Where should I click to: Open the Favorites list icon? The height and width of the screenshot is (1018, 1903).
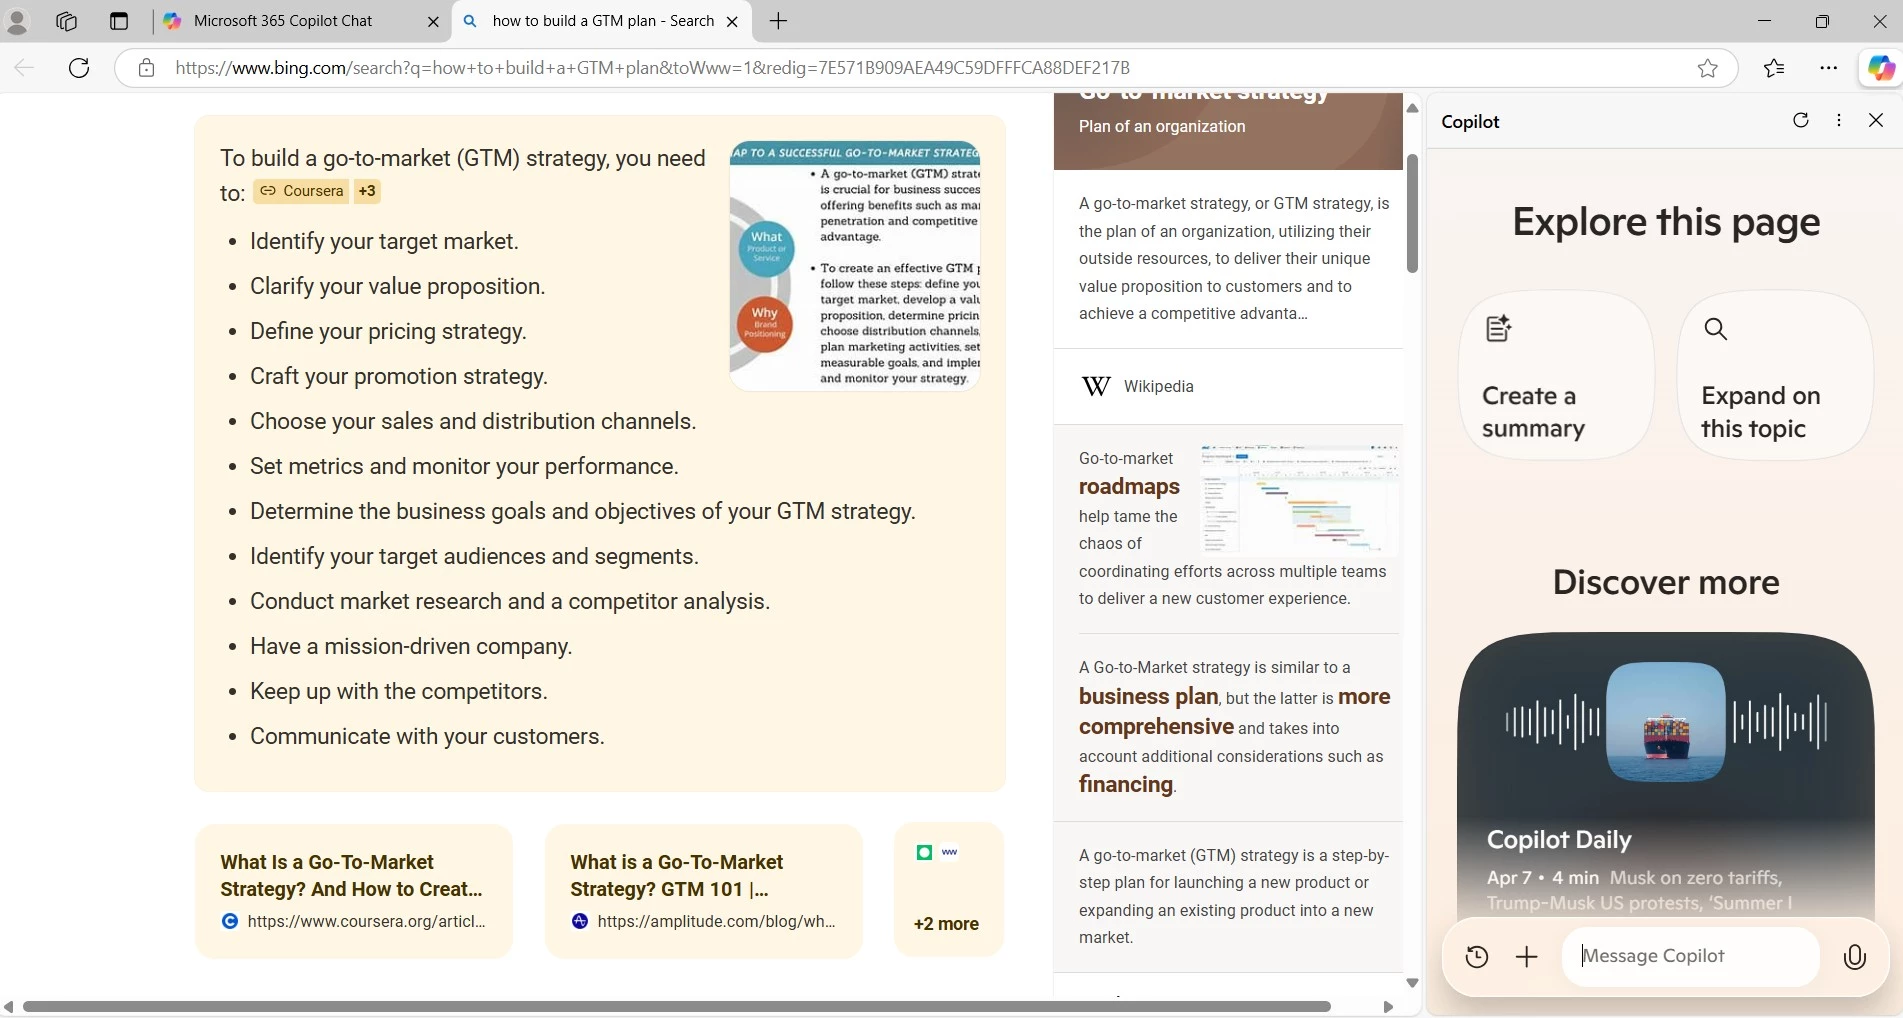pos(1774,68)
